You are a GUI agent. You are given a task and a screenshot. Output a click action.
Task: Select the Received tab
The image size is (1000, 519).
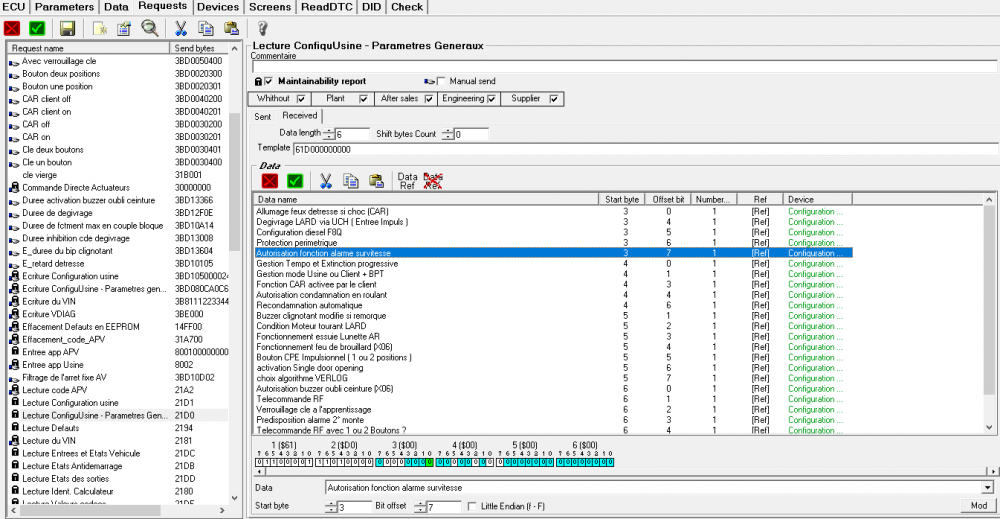[x=300, y=115]
